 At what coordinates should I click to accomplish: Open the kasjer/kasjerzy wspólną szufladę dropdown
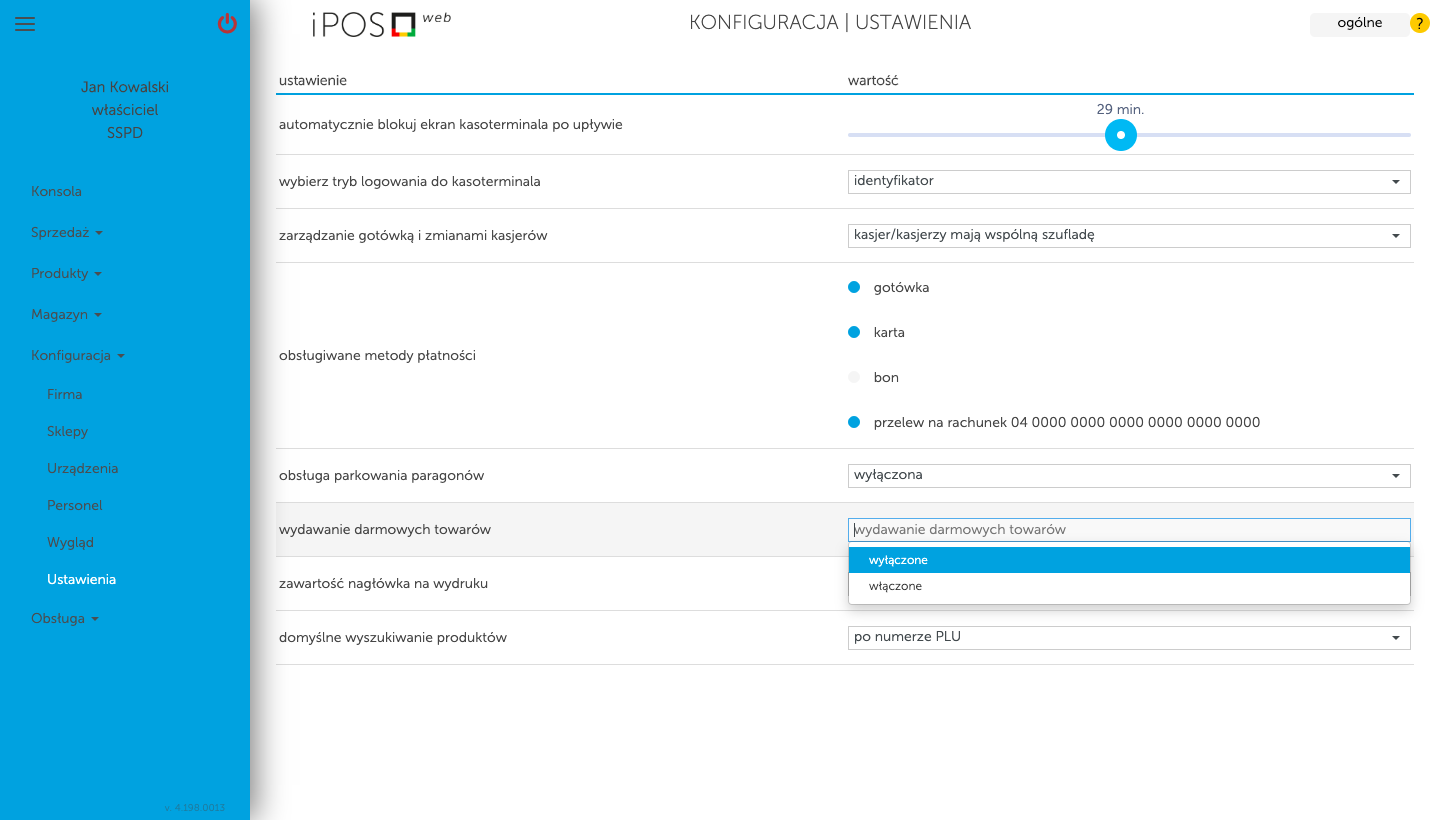point(1129,235)
